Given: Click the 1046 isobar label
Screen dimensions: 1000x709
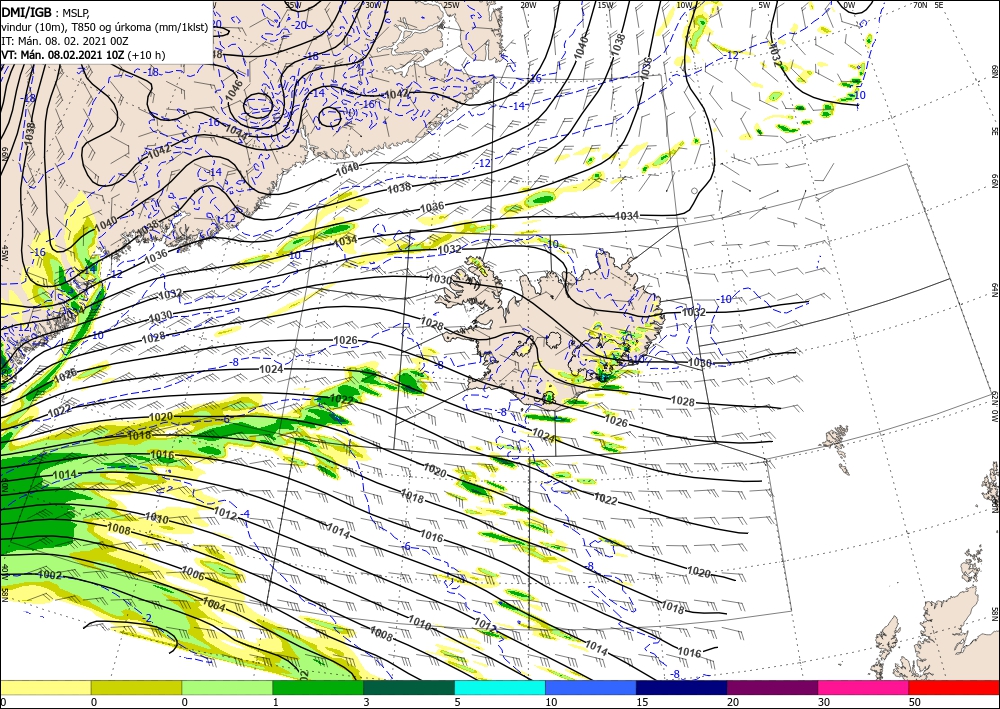Looking at the screenshot, I should tap(233, 90).
